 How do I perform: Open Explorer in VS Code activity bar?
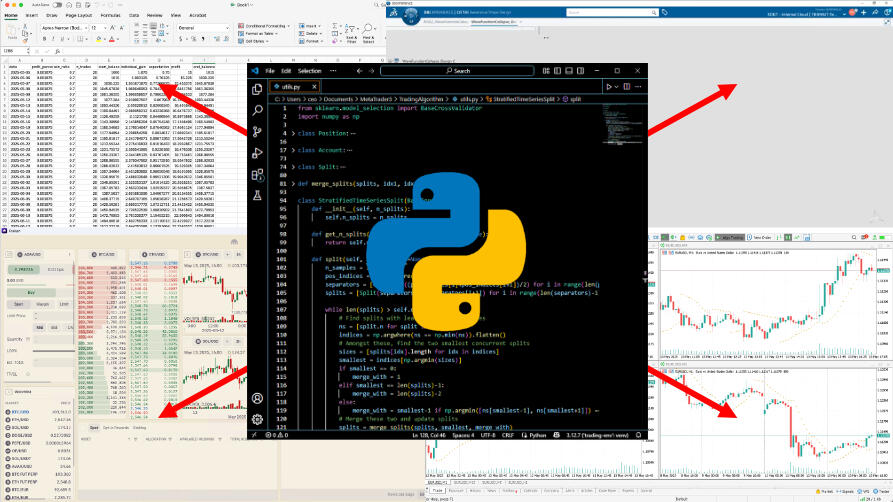click(x=257, y=89)
